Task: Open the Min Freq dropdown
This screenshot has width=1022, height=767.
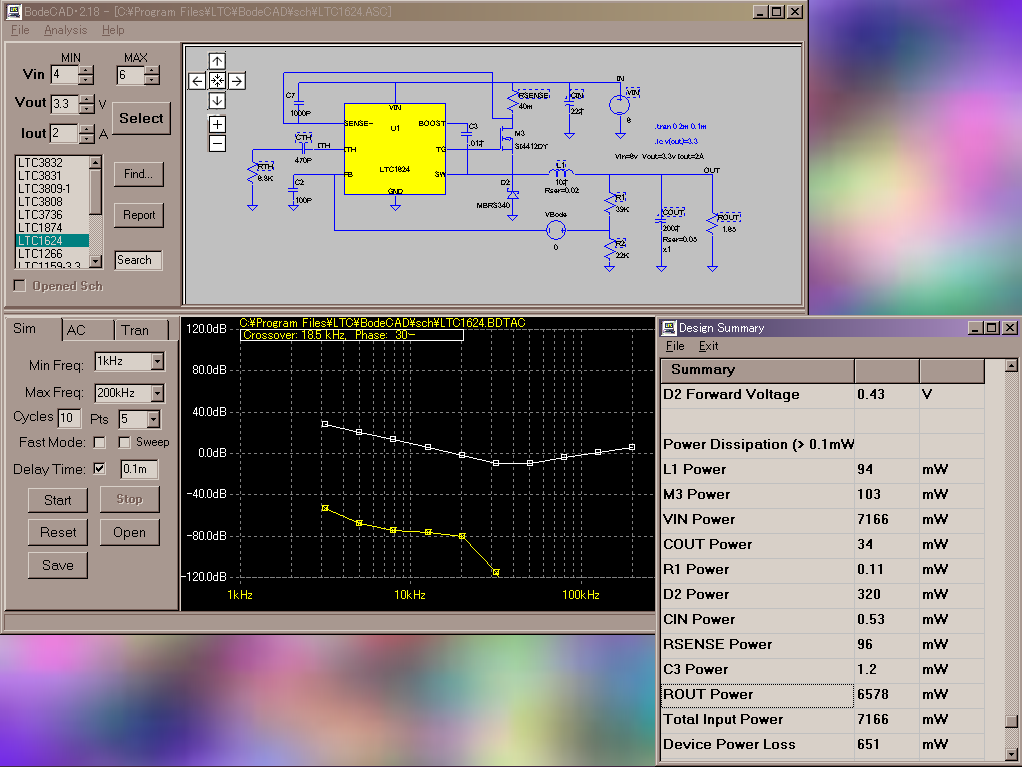Action: point(158,361)
